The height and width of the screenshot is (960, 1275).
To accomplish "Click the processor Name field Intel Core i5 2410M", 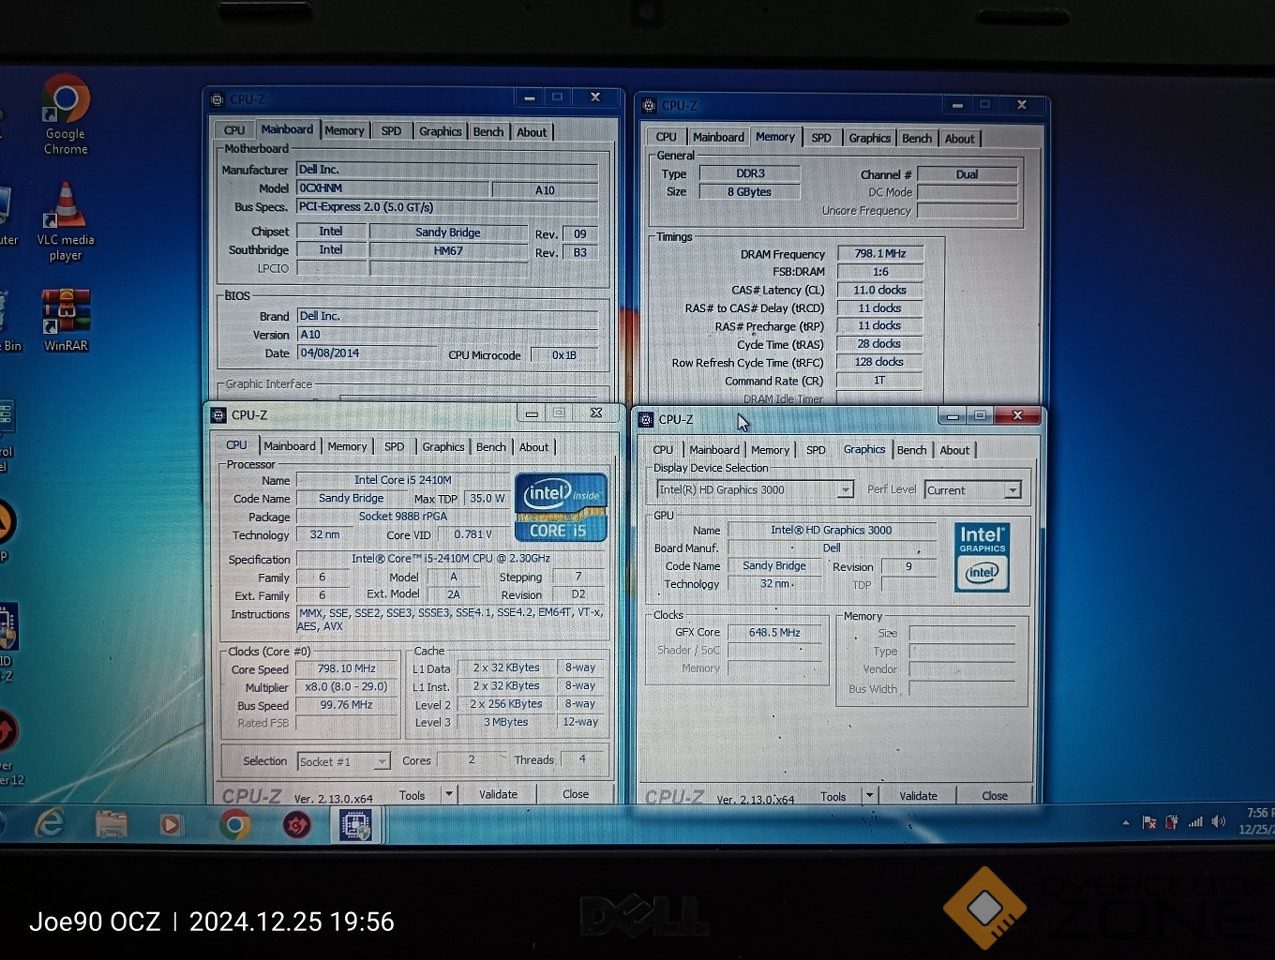I will click(402, 480).
